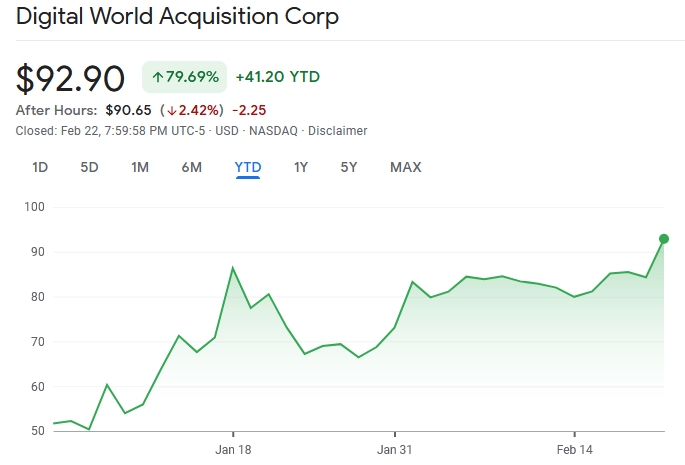Click the +41.20 YTD change text

pyautogui.click(x=277, y=77)
